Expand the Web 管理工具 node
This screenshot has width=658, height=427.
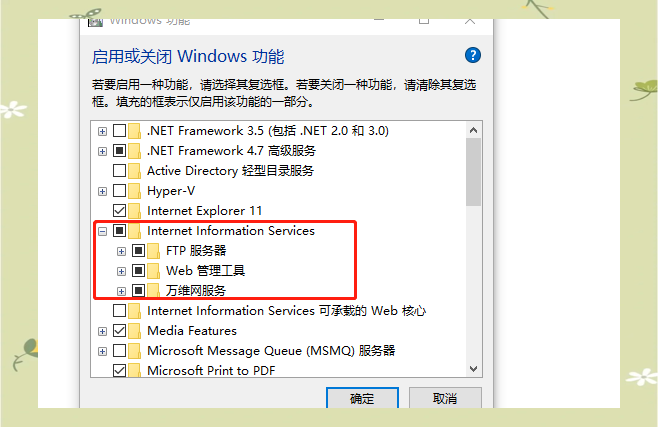(x=121, y=271)
